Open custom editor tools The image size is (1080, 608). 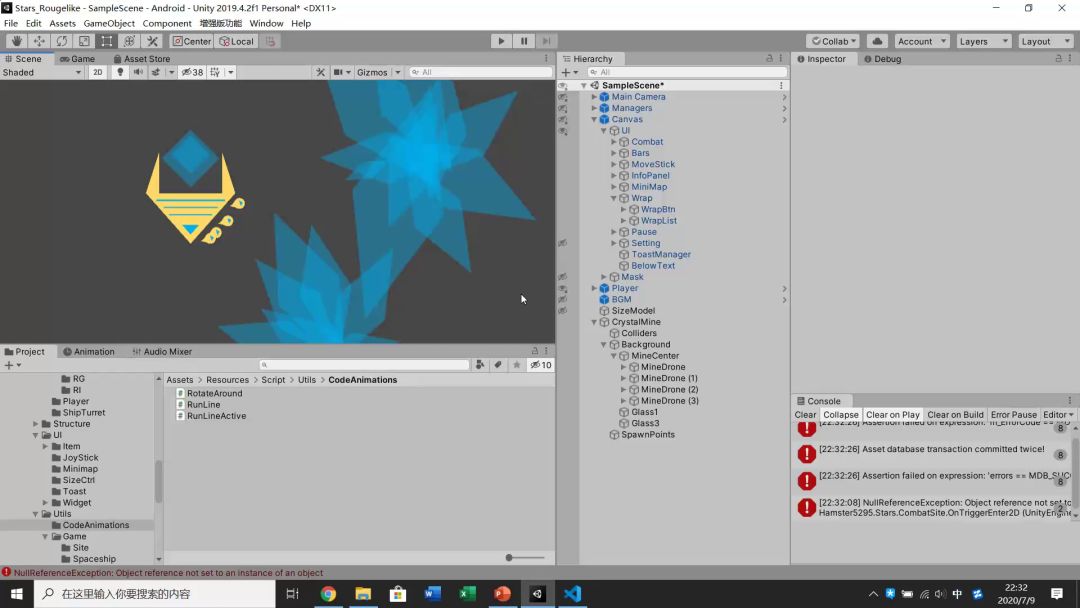[152, 41]
